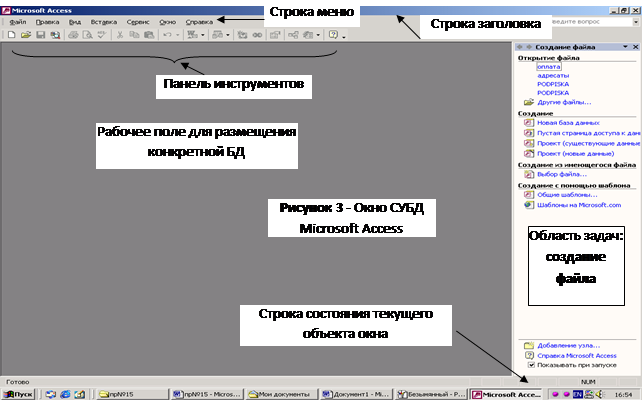
Task: Open recent file адресаты
Action: (x=553, y=75)
